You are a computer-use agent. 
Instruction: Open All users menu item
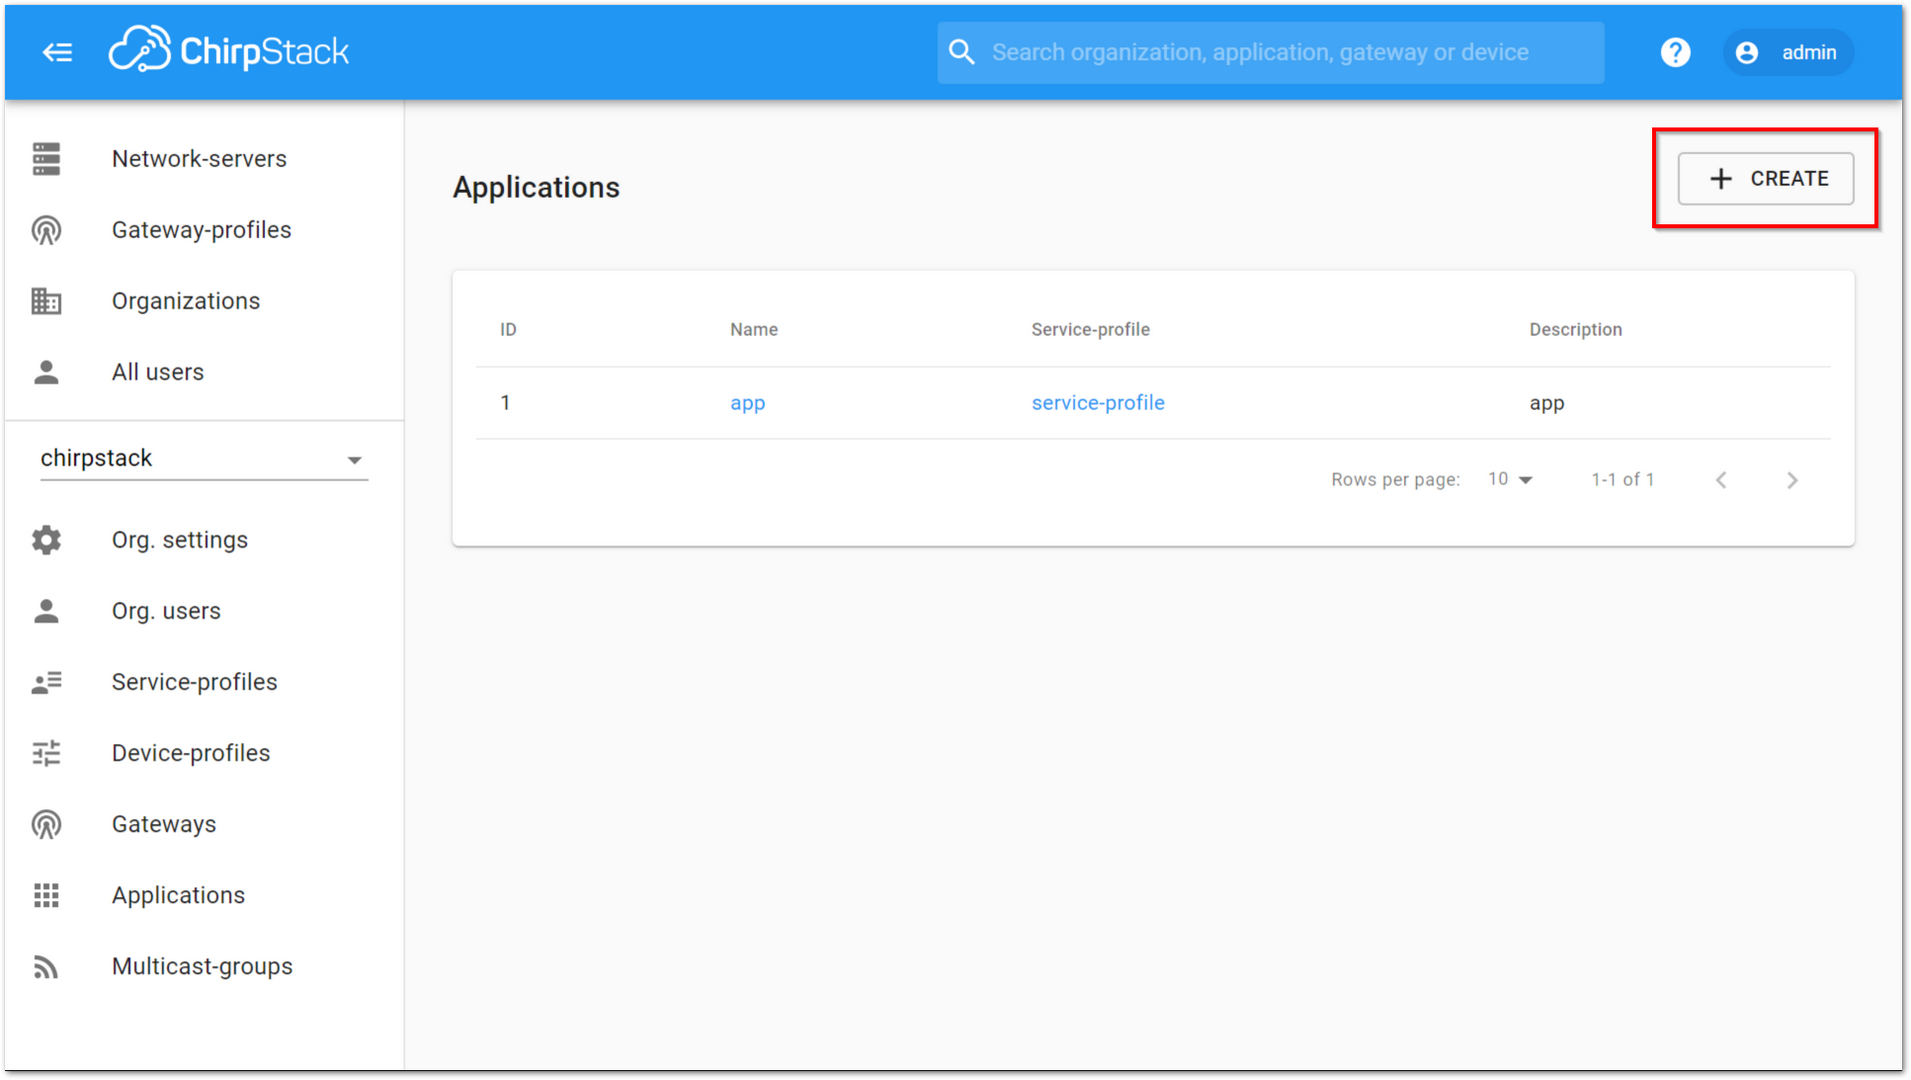pos(204,372)
